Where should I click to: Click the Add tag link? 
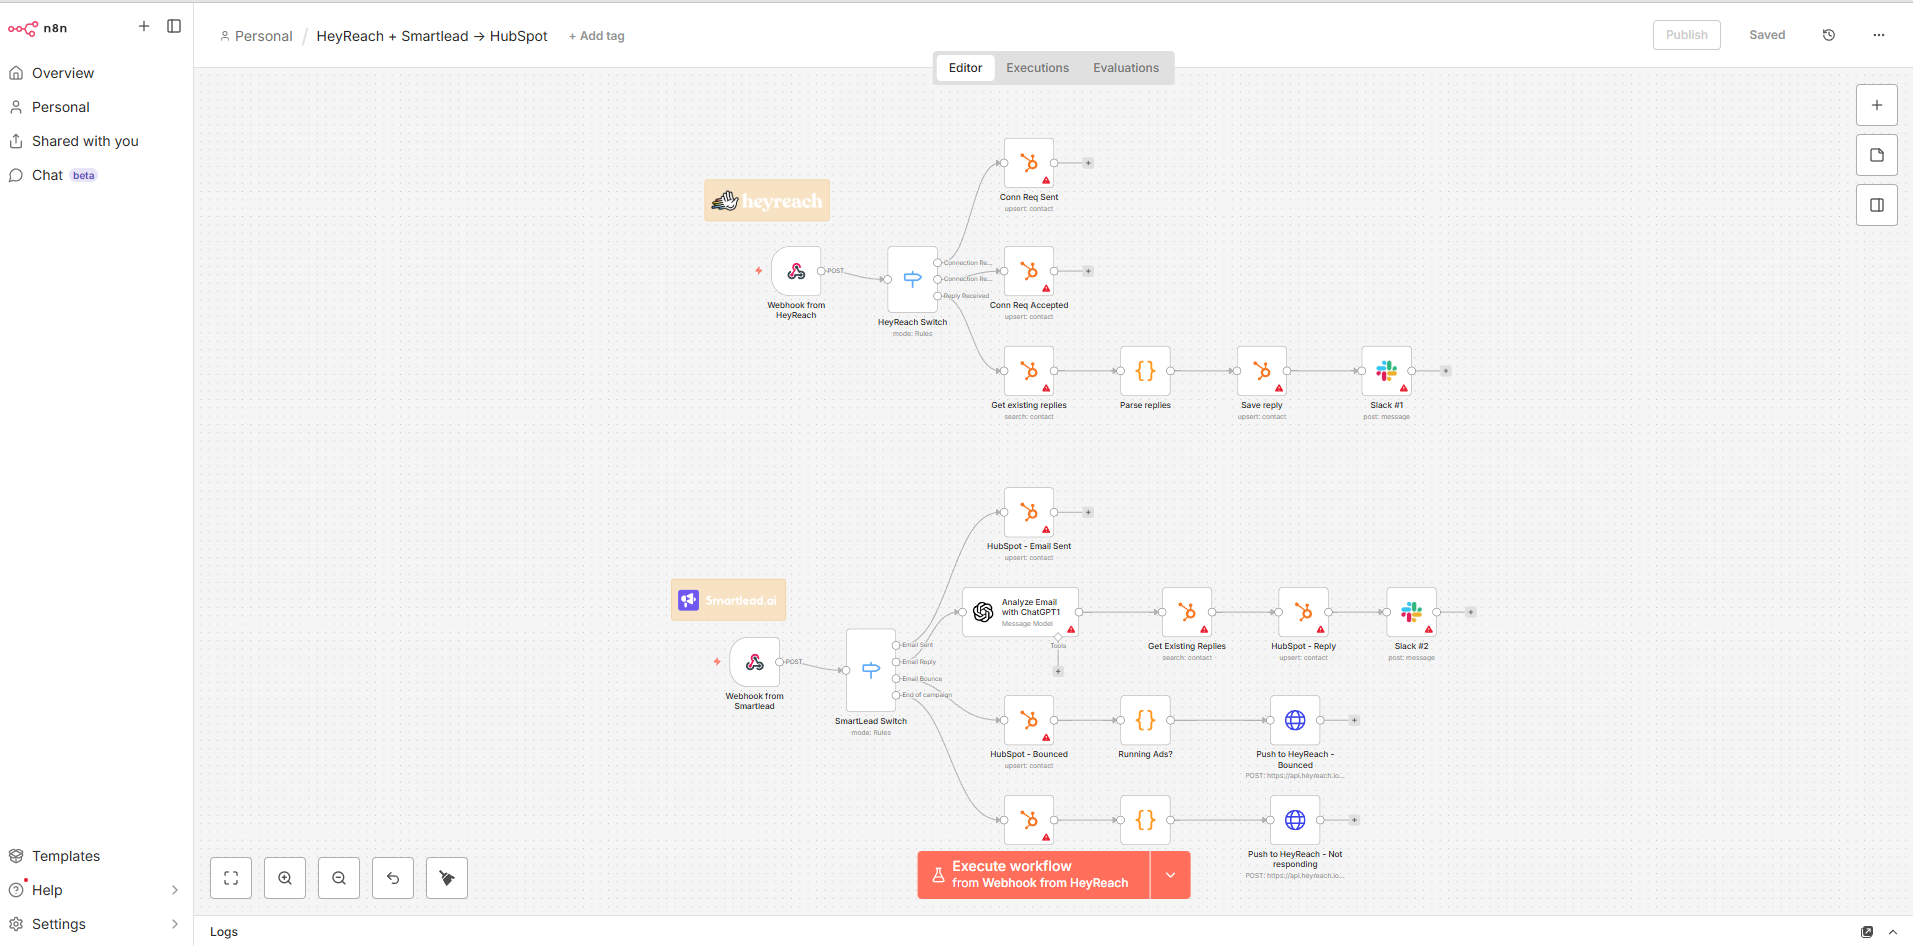point(597,36)
